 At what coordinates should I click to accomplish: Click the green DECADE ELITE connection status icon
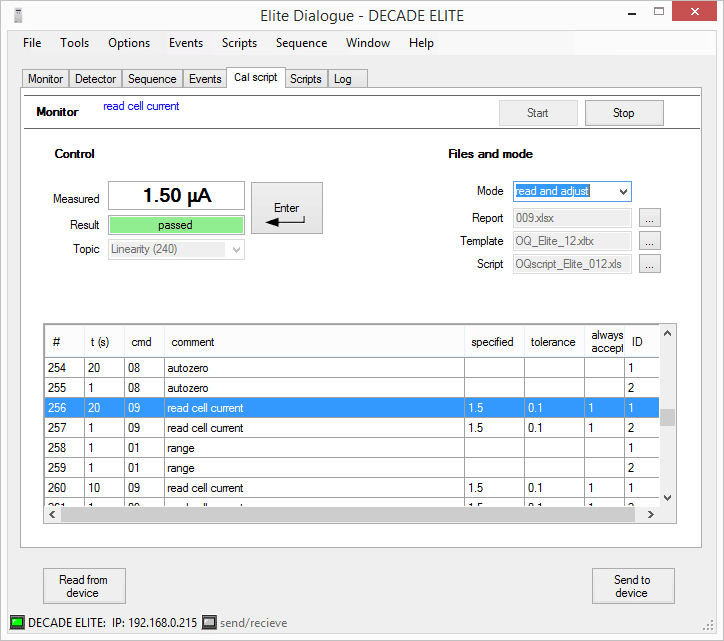(x=17, y=622)
